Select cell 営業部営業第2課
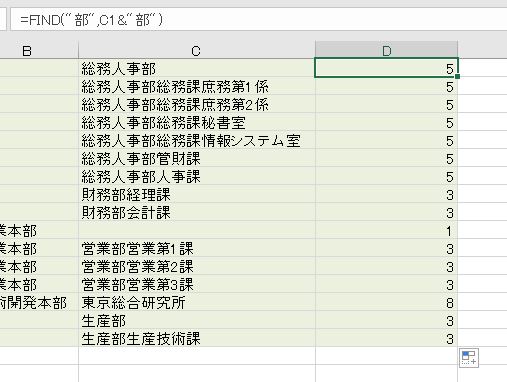Screen dimensions: 507x382 (197, 266)
